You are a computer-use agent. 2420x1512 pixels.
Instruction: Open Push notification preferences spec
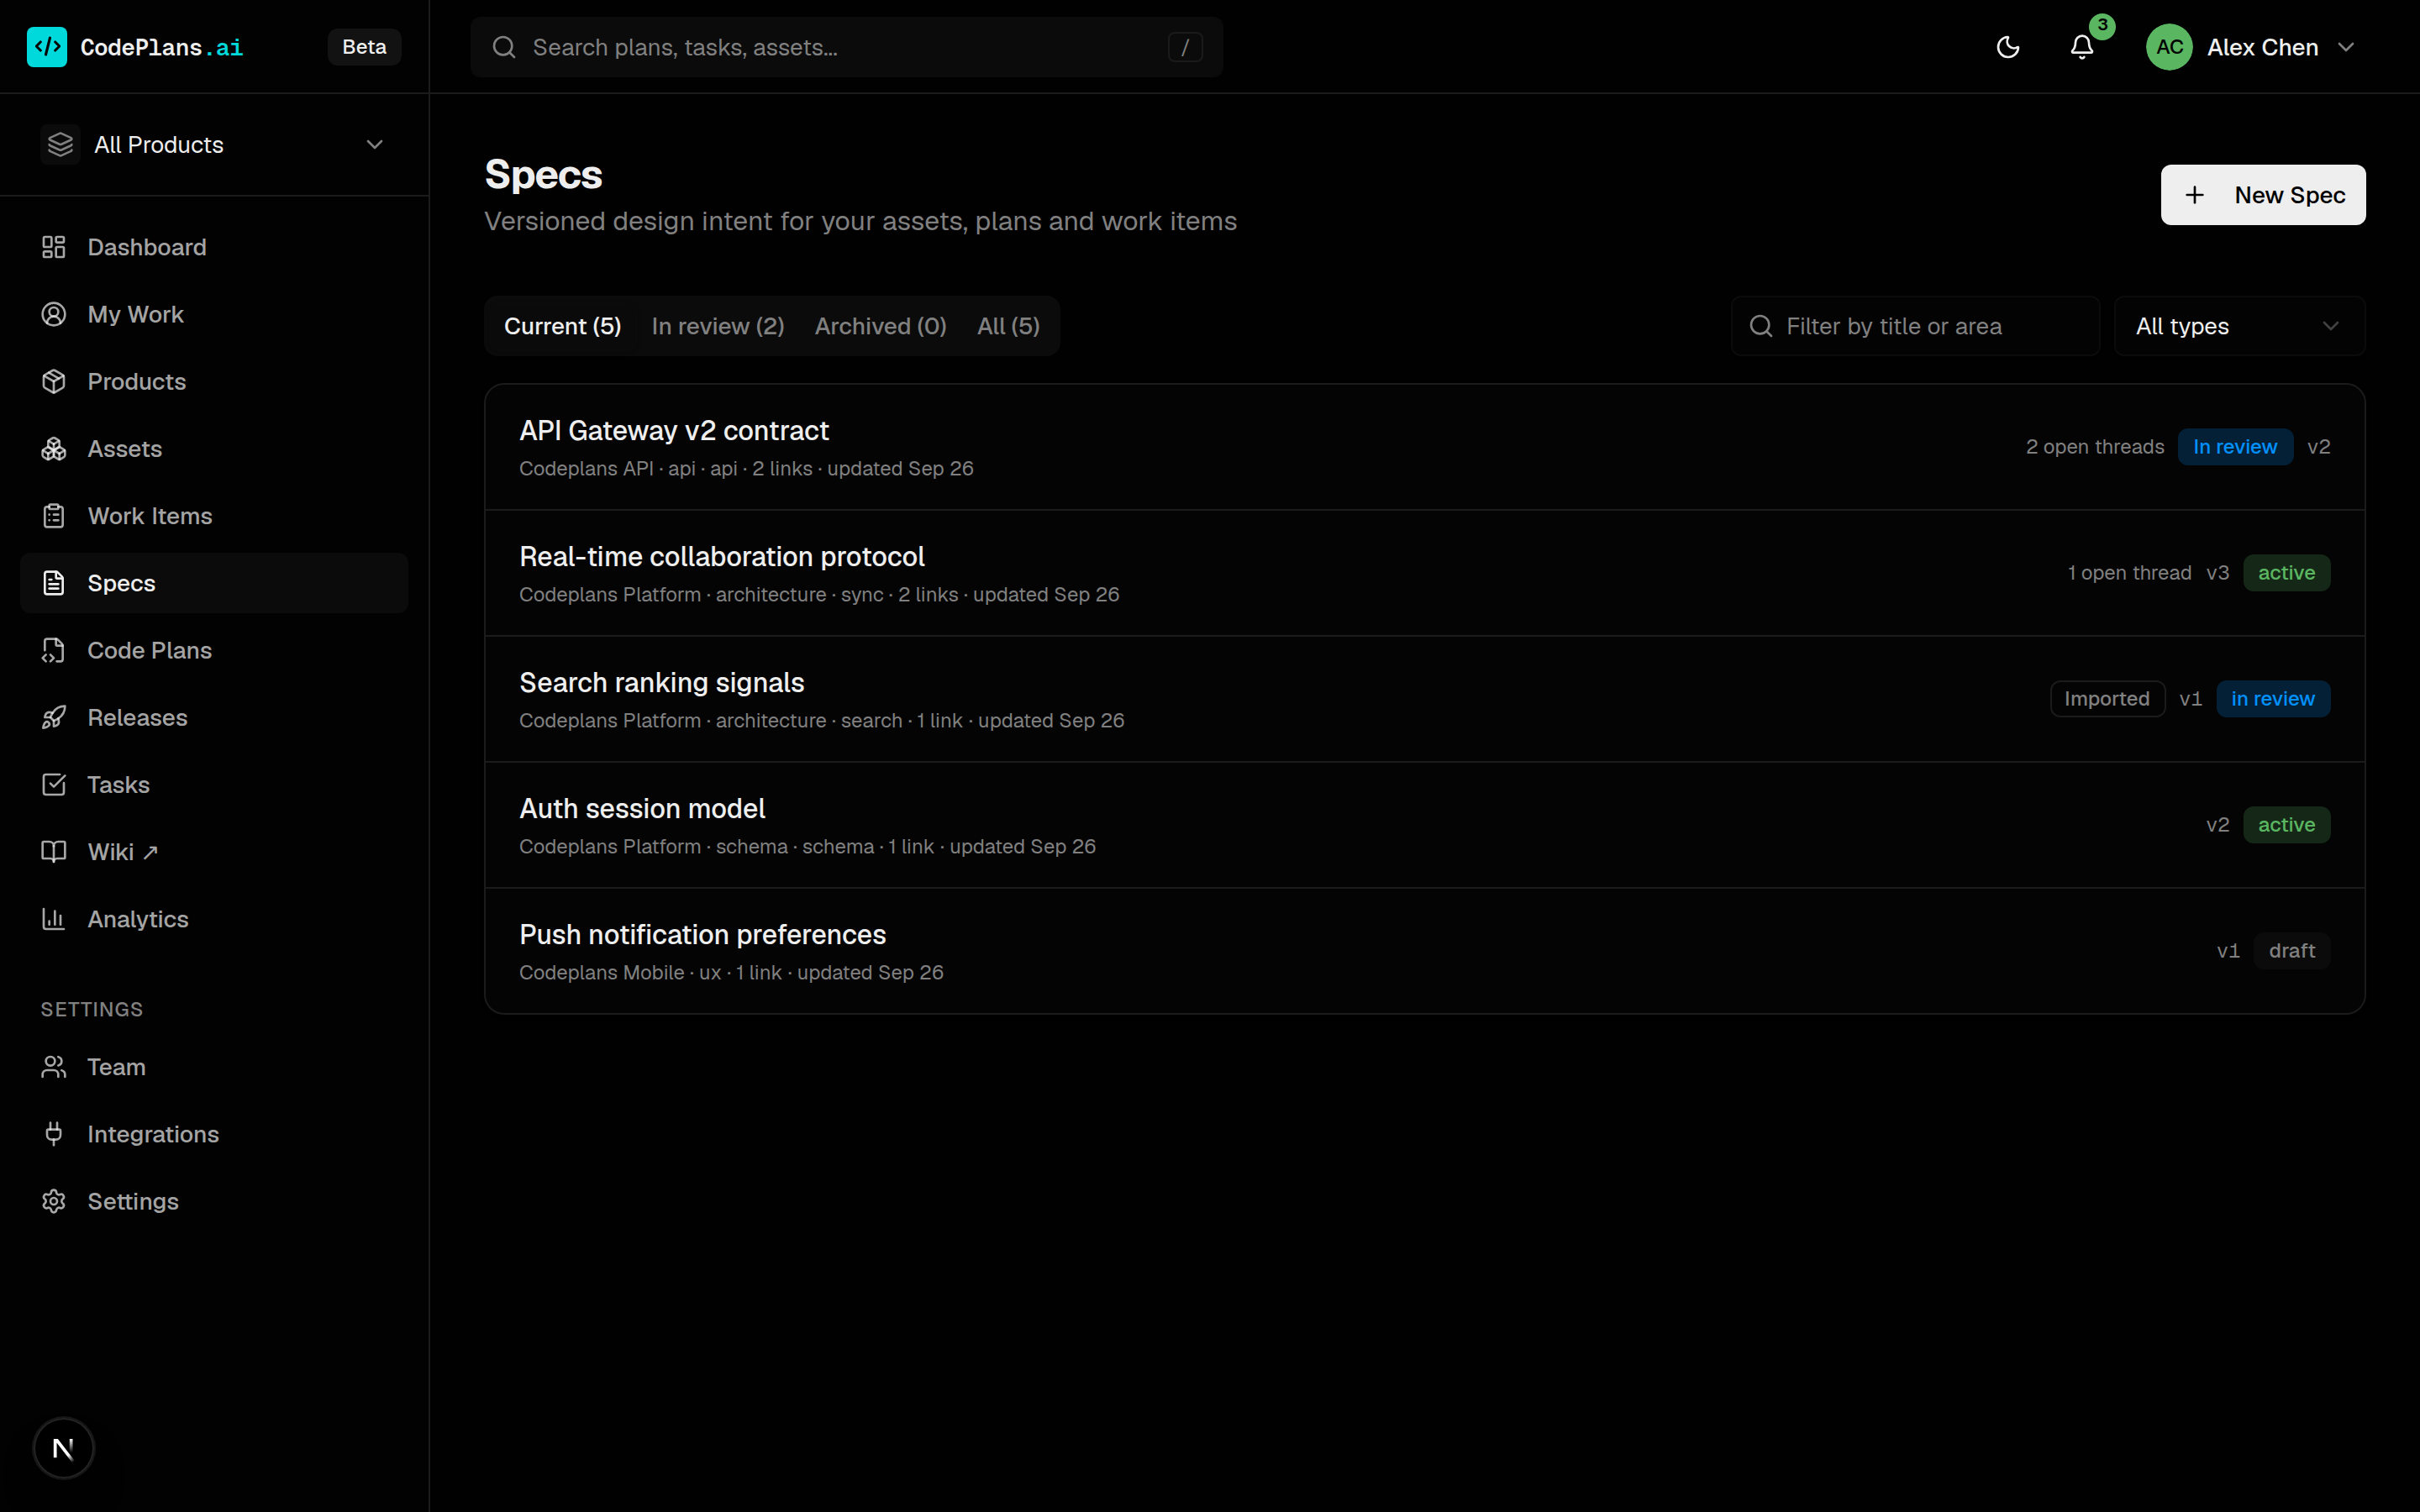1424,952
